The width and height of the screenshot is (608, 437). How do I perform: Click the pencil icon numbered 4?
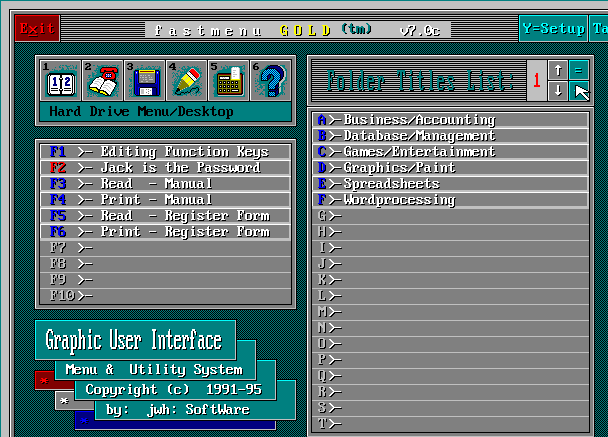point(186,81)
